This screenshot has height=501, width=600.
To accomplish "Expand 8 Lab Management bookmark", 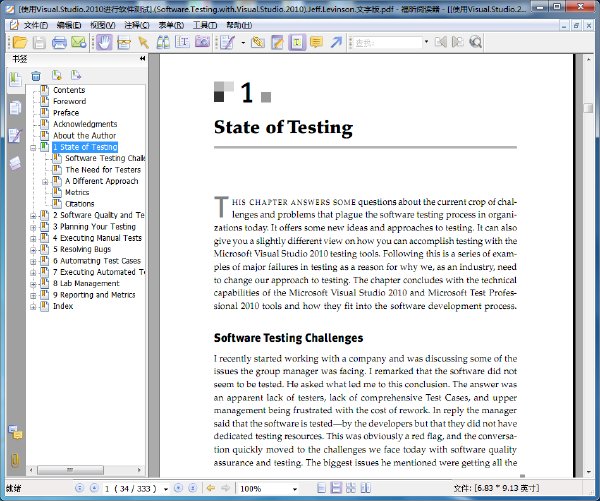I will pyautogui.click(x=33, y=284).
